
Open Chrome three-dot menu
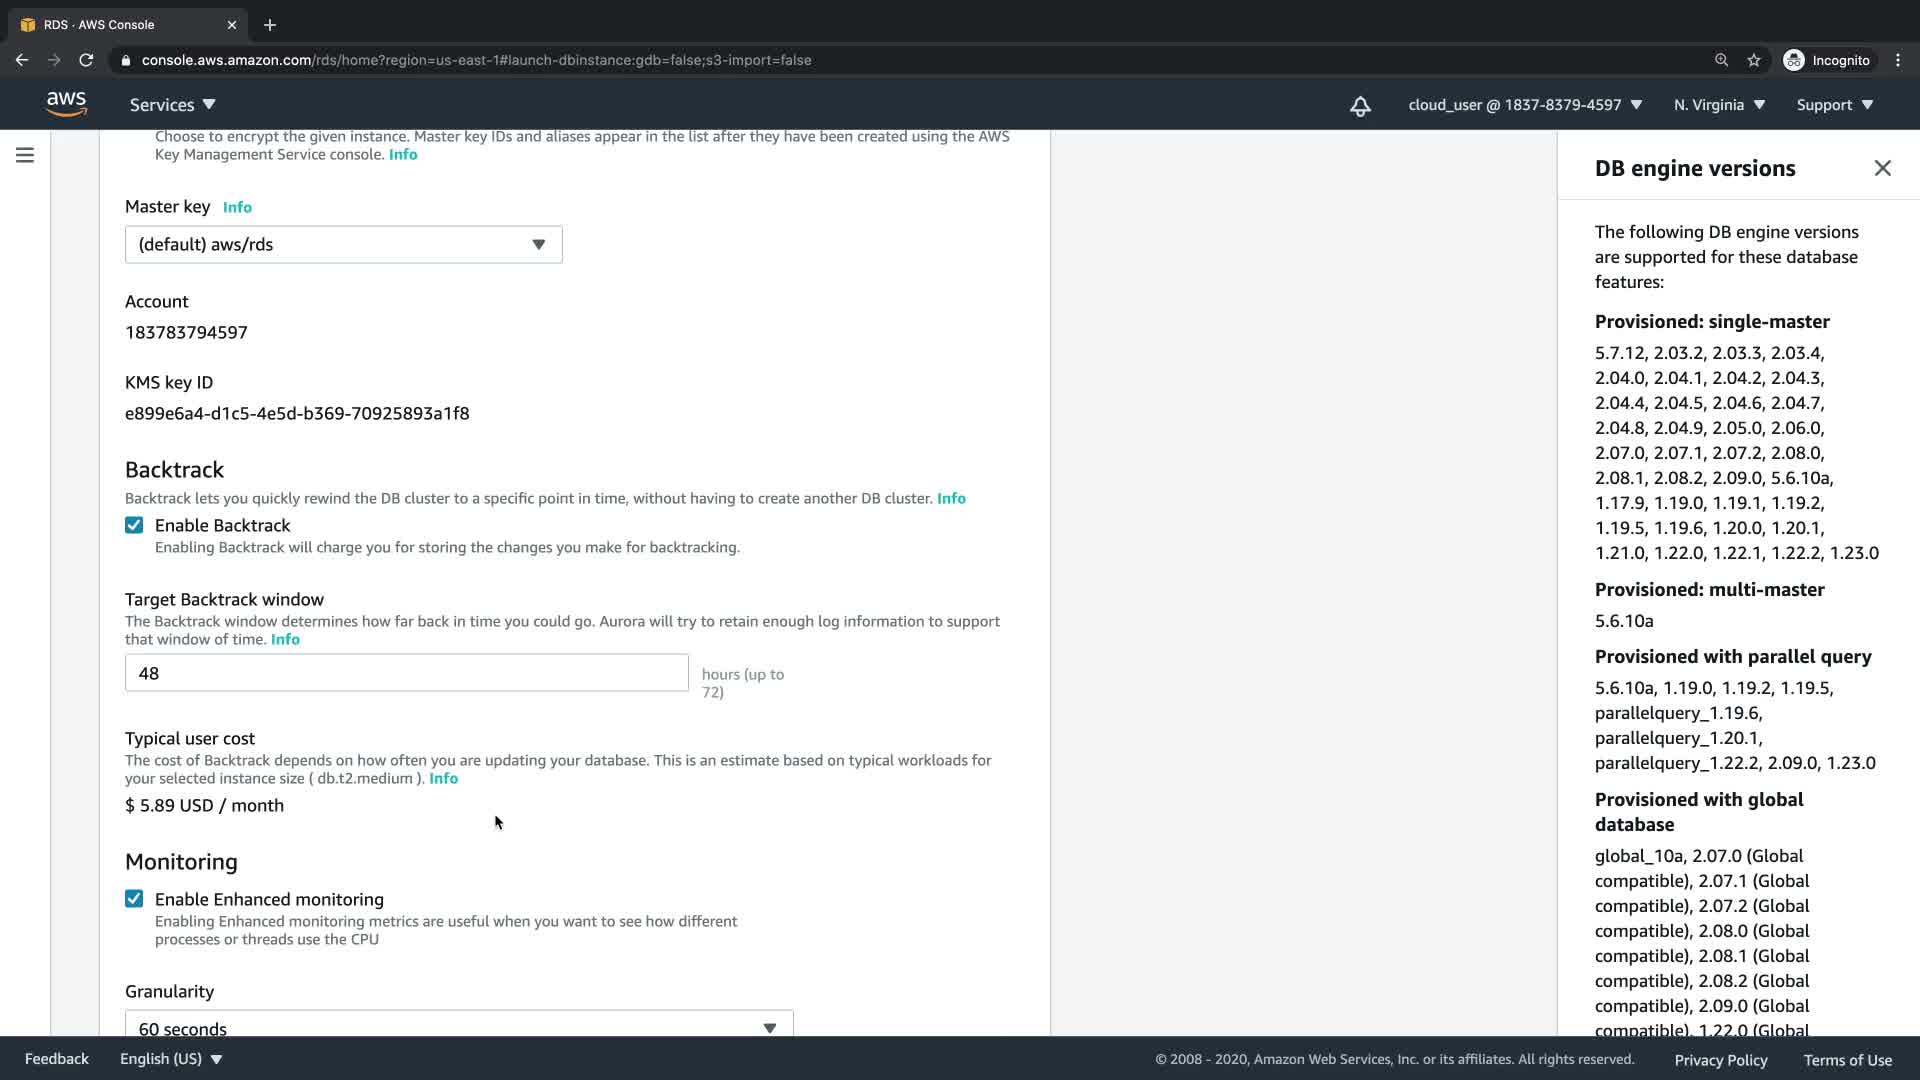(1898, 60)
